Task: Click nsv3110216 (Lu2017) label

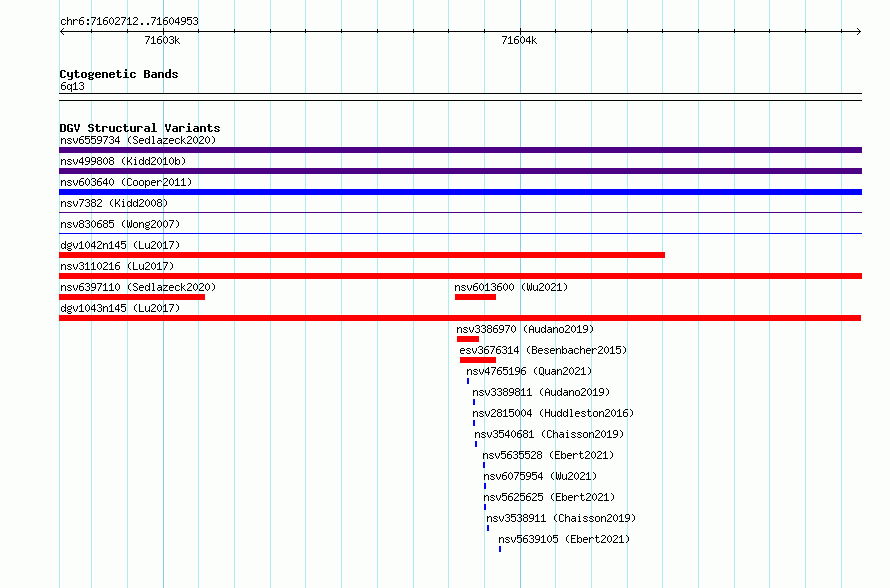Action: point(117,266)
